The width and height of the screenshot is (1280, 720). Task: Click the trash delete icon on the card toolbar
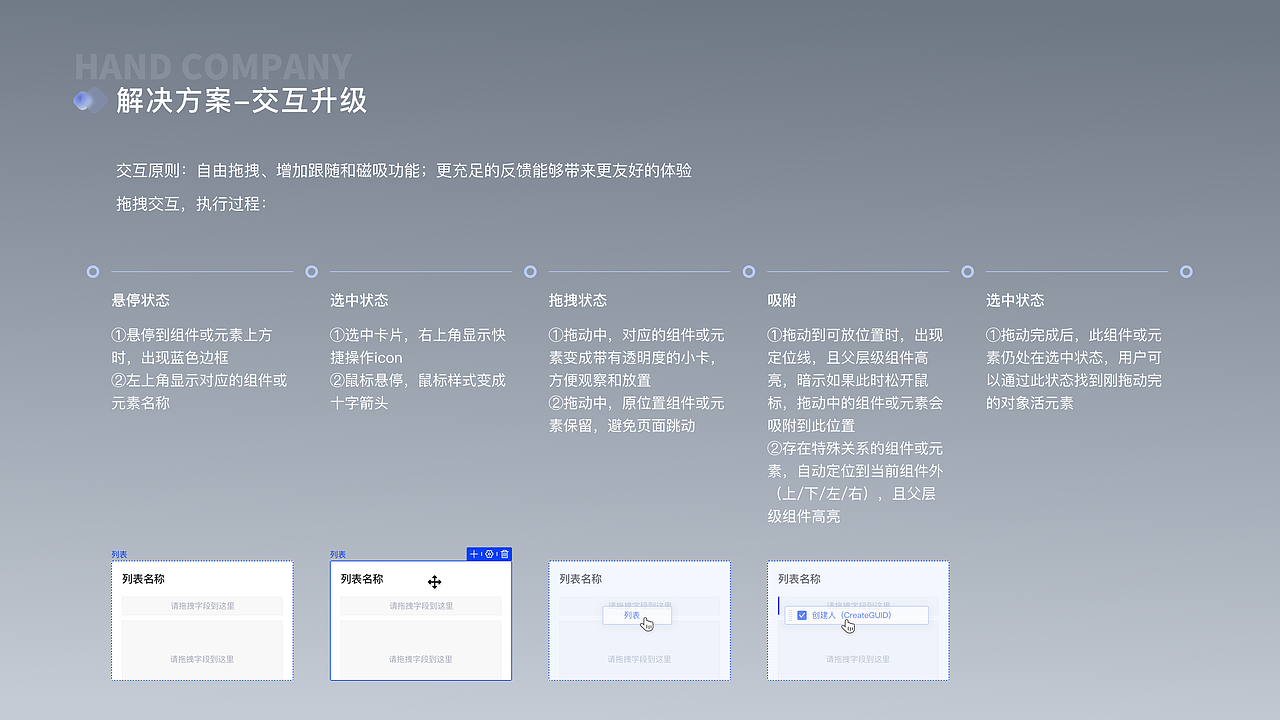(504, 554)
